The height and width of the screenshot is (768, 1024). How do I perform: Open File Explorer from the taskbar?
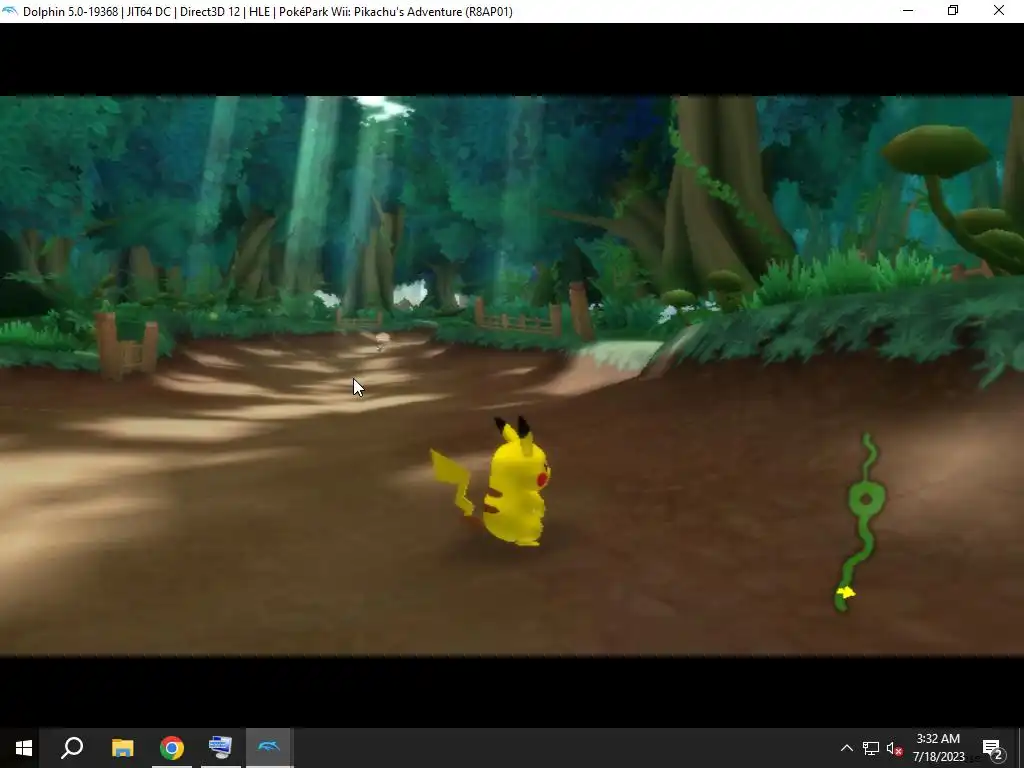click(122, 748)
